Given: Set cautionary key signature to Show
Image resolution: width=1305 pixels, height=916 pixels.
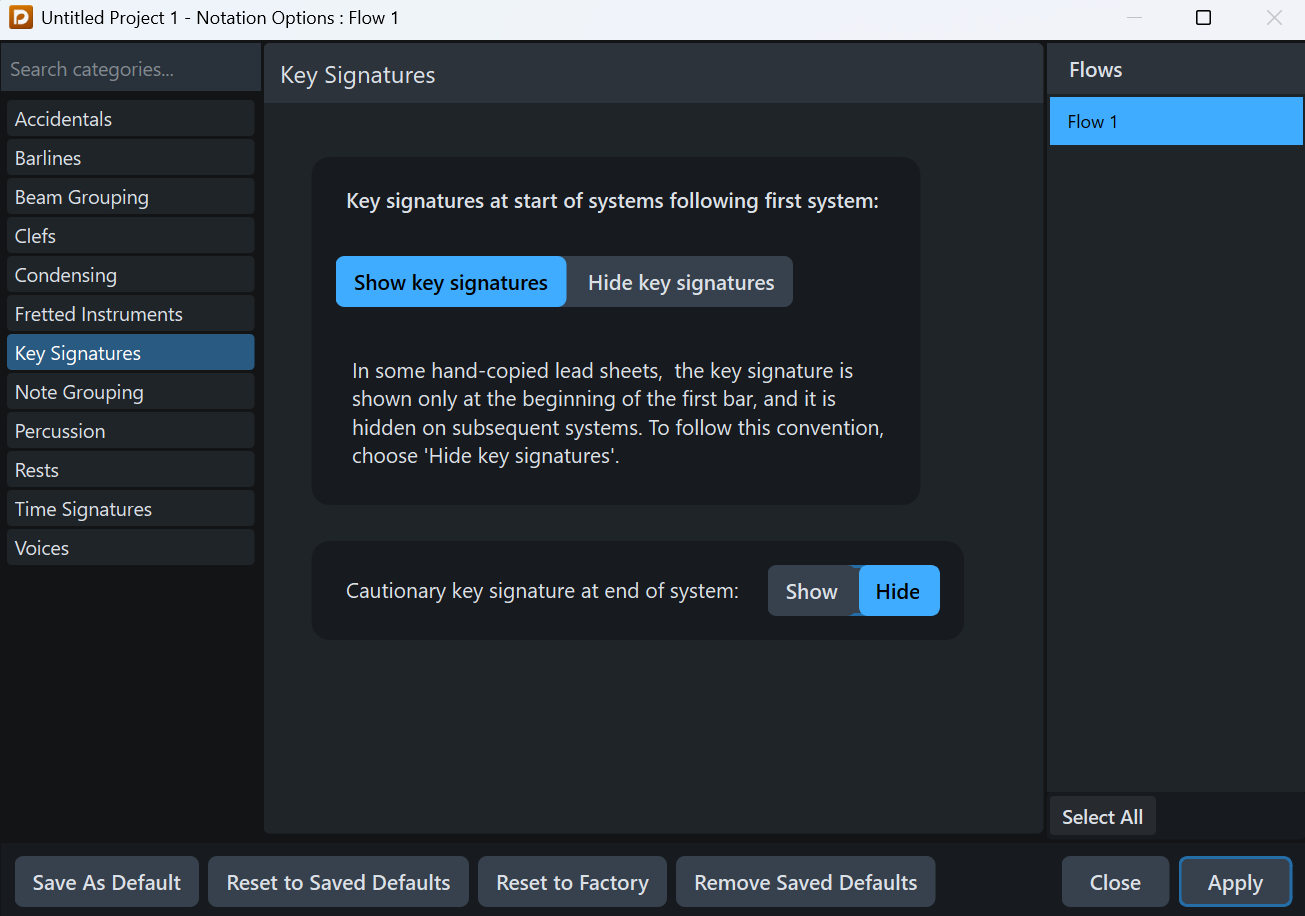Looking at the screenshot, I should 811,591.
